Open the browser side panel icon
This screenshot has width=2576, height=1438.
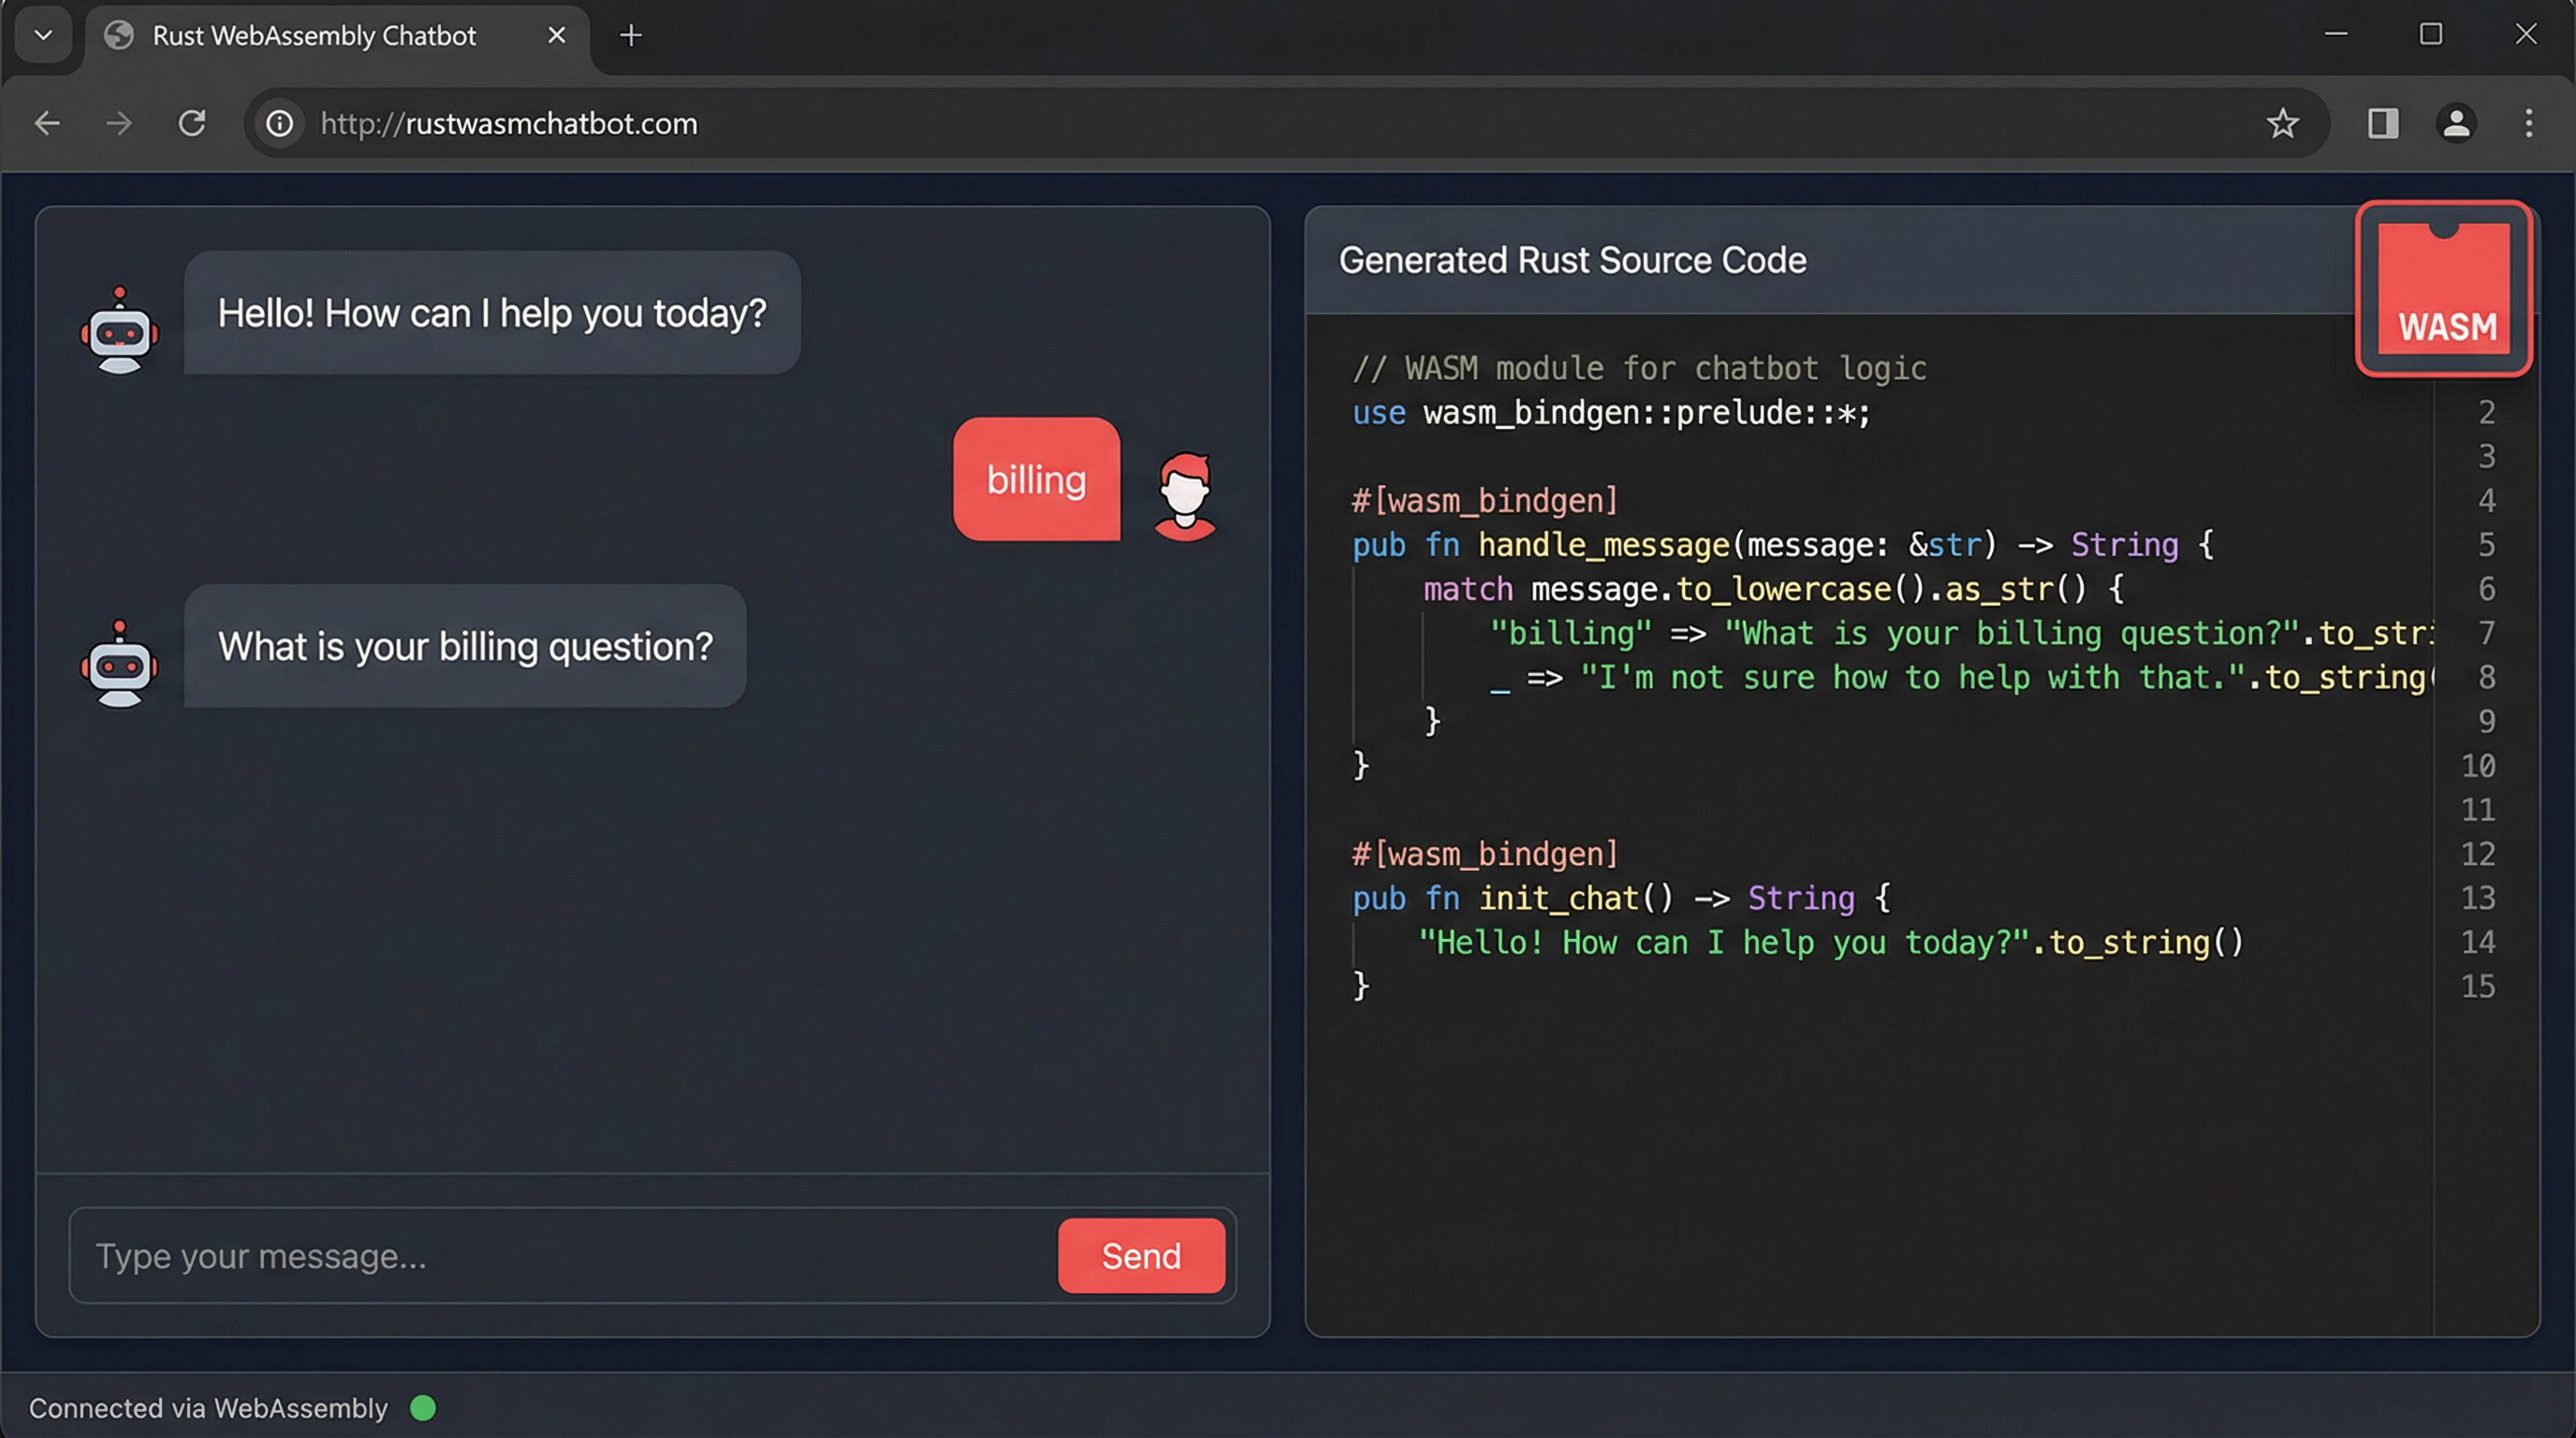point(2383,124)
